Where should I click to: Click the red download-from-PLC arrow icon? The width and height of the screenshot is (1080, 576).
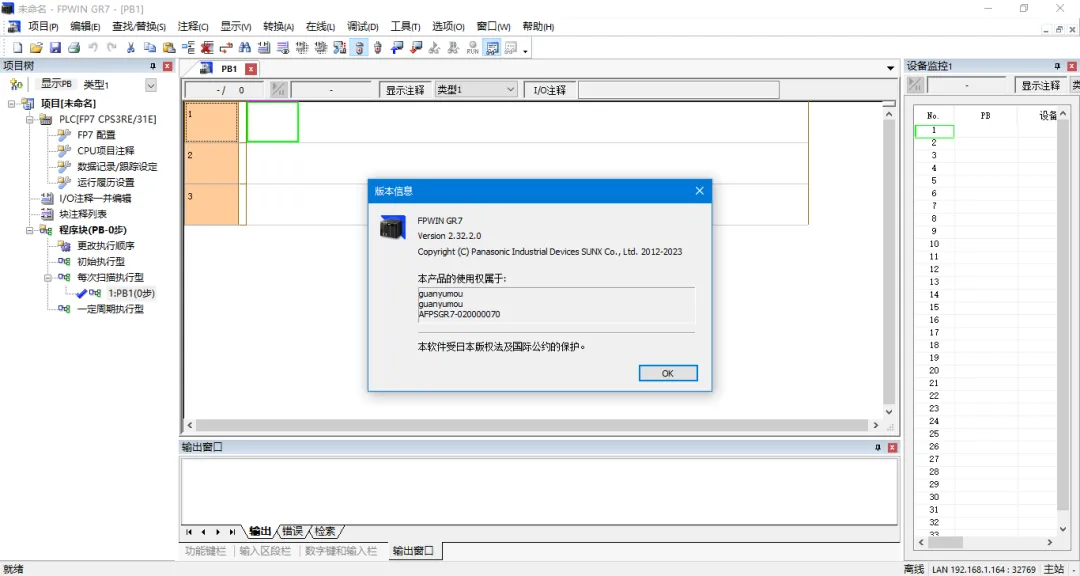pos(415,48)
